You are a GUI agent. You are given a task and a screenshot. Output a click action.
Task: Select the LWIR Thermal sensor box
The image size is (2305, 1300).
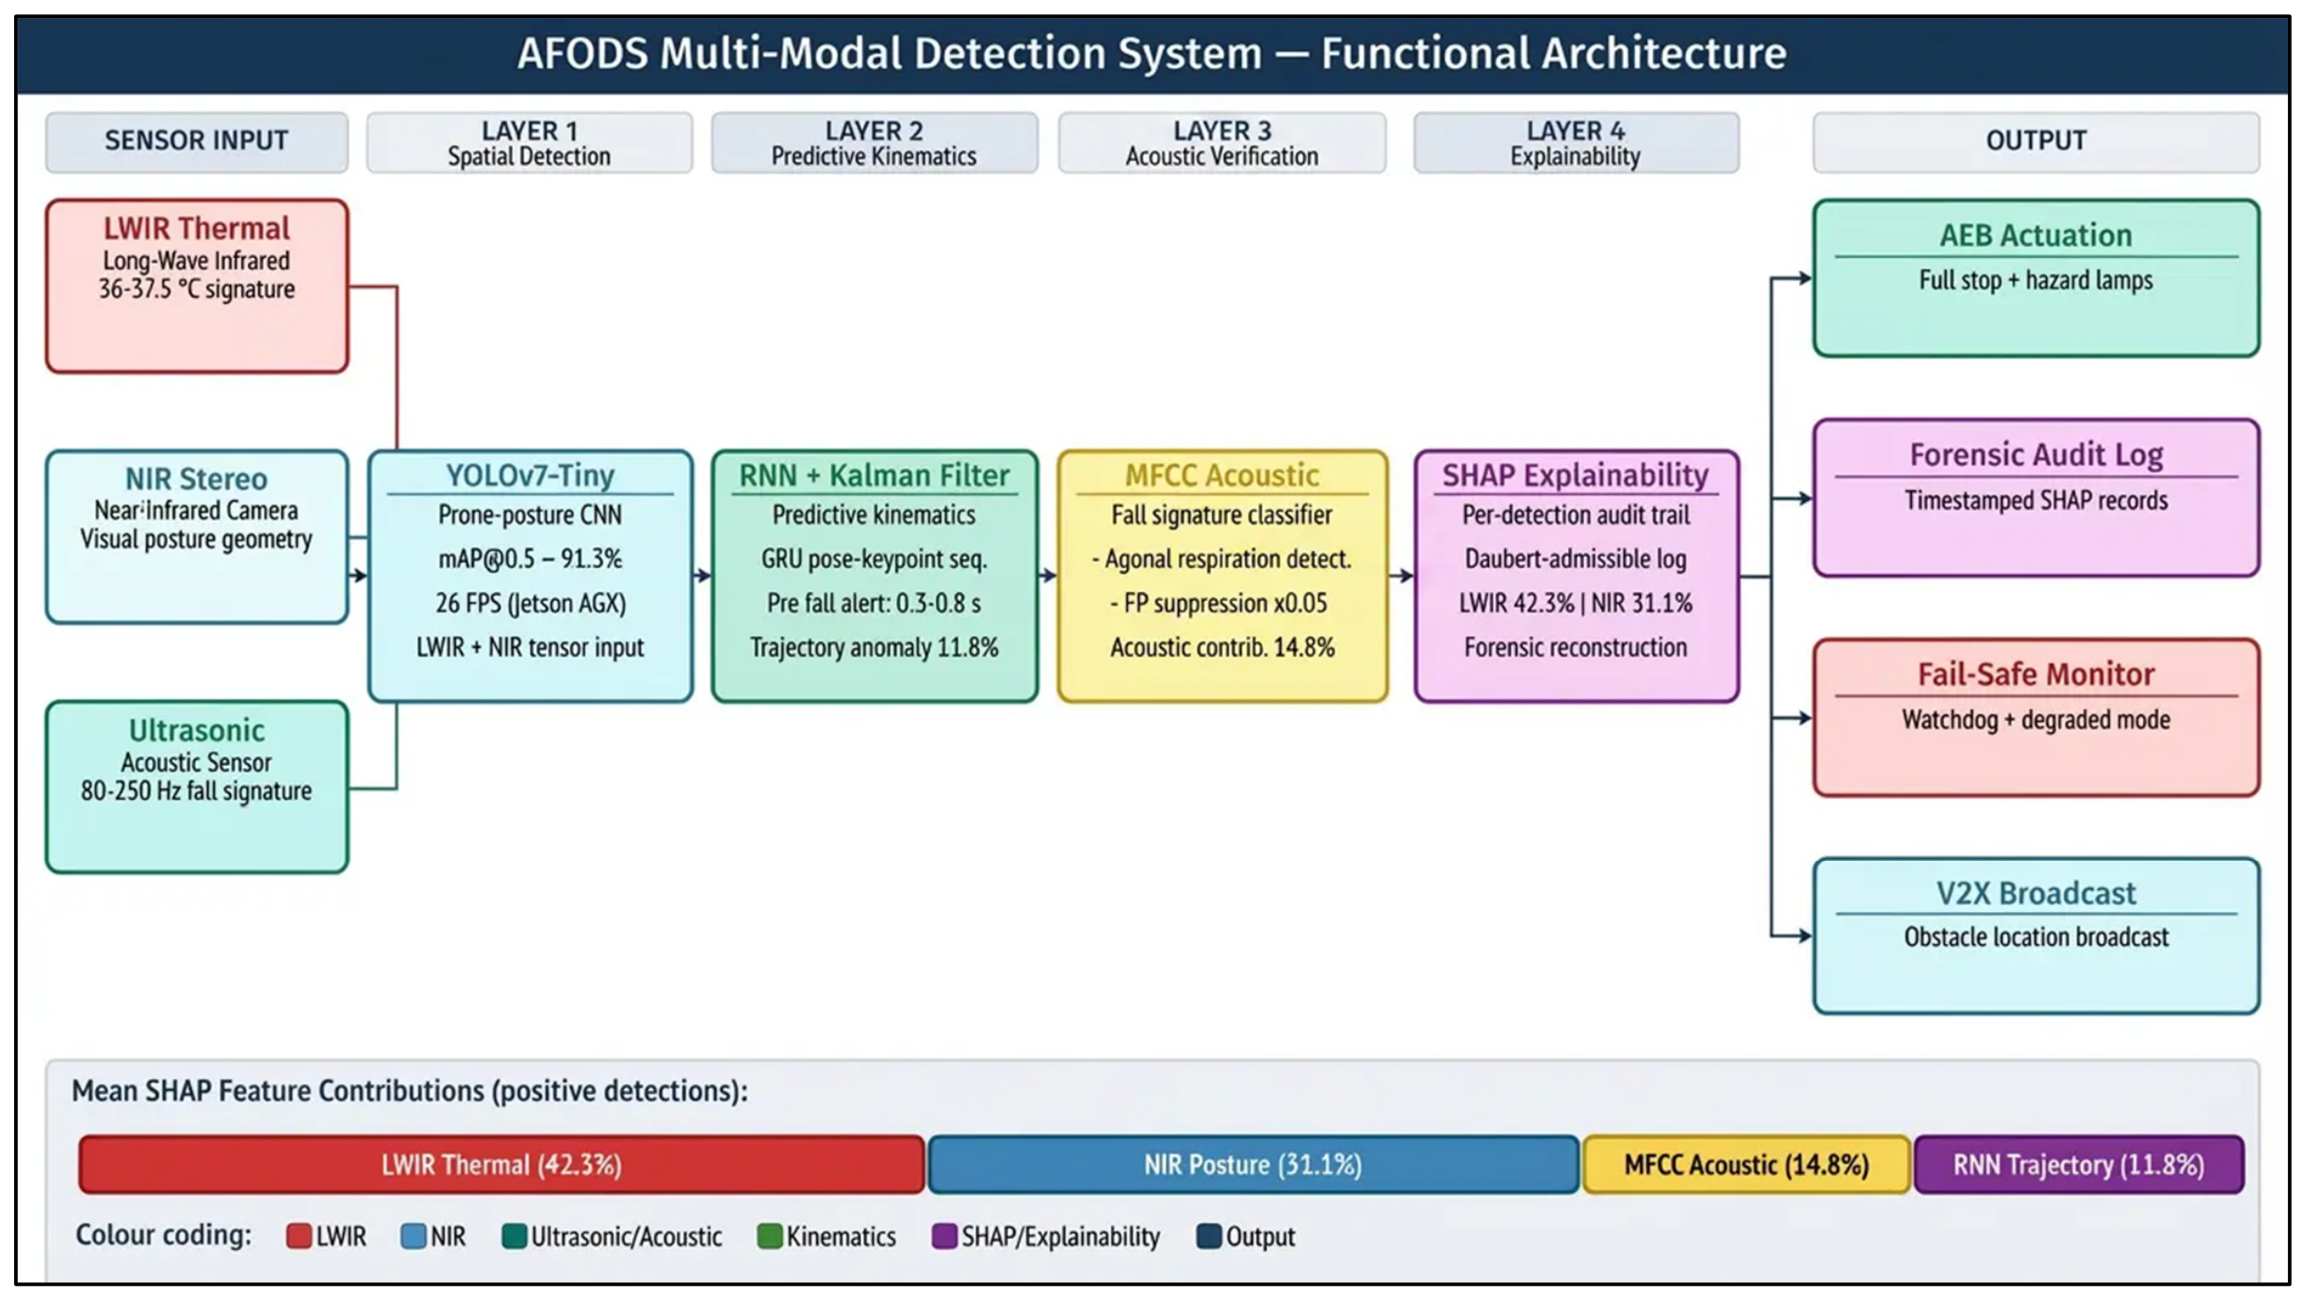tap(197, 286)
